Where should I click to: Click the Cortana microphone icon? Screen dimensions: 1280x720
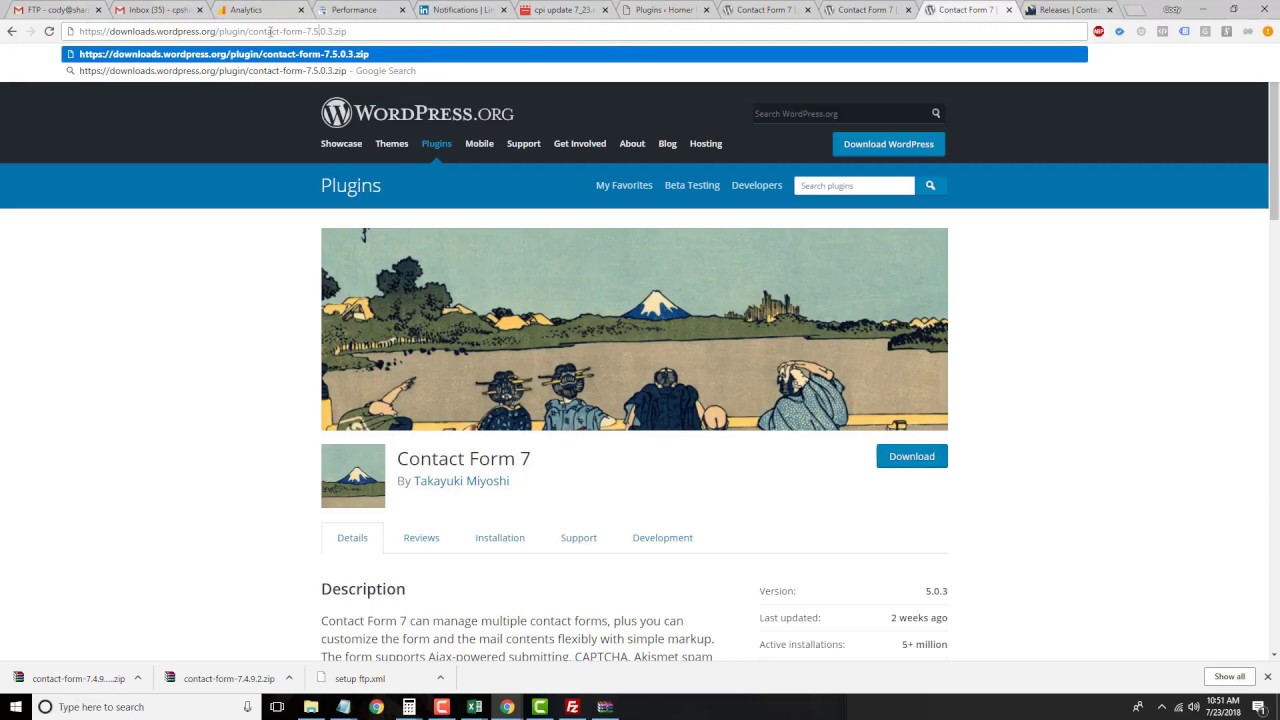click(247, 707)
